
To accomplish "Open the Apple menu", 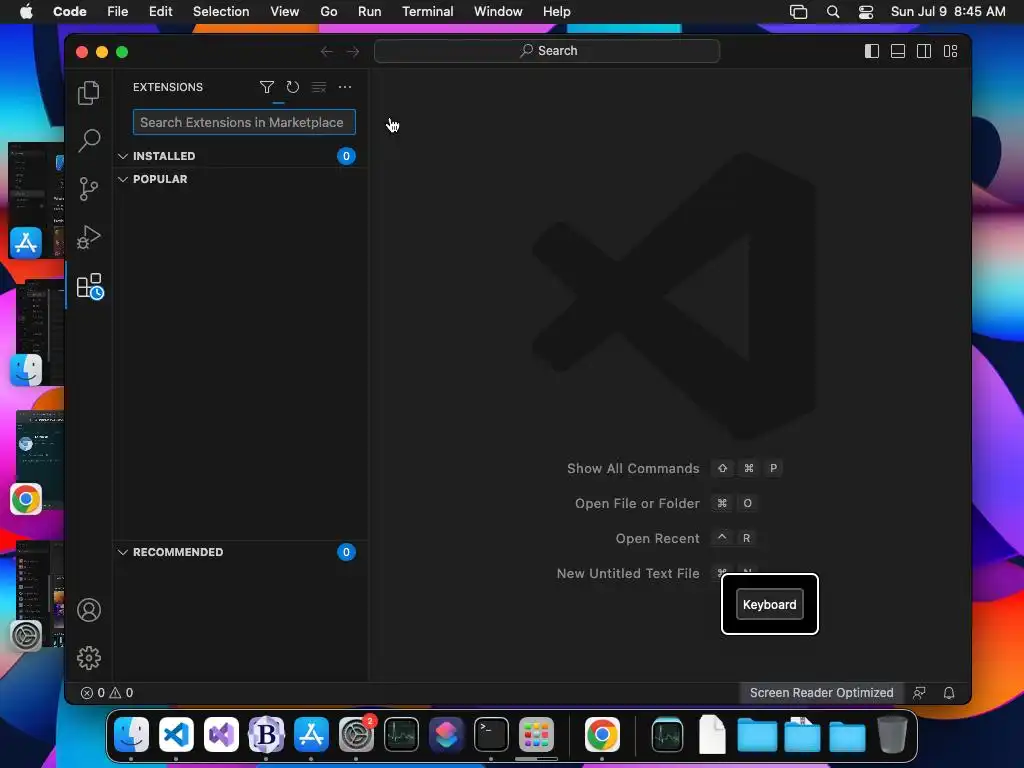I will pyautogui.click(x=26, y=12).
